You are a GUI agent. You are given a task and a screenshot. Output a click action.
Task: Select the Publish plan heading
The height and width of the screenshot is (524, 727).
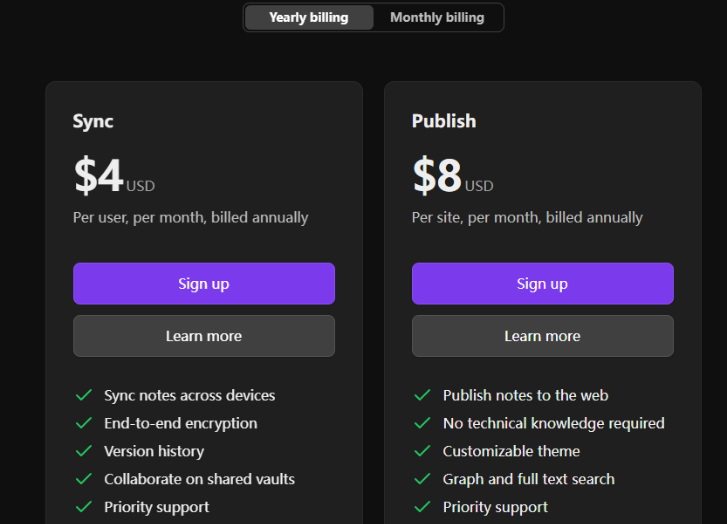point(444,121)
